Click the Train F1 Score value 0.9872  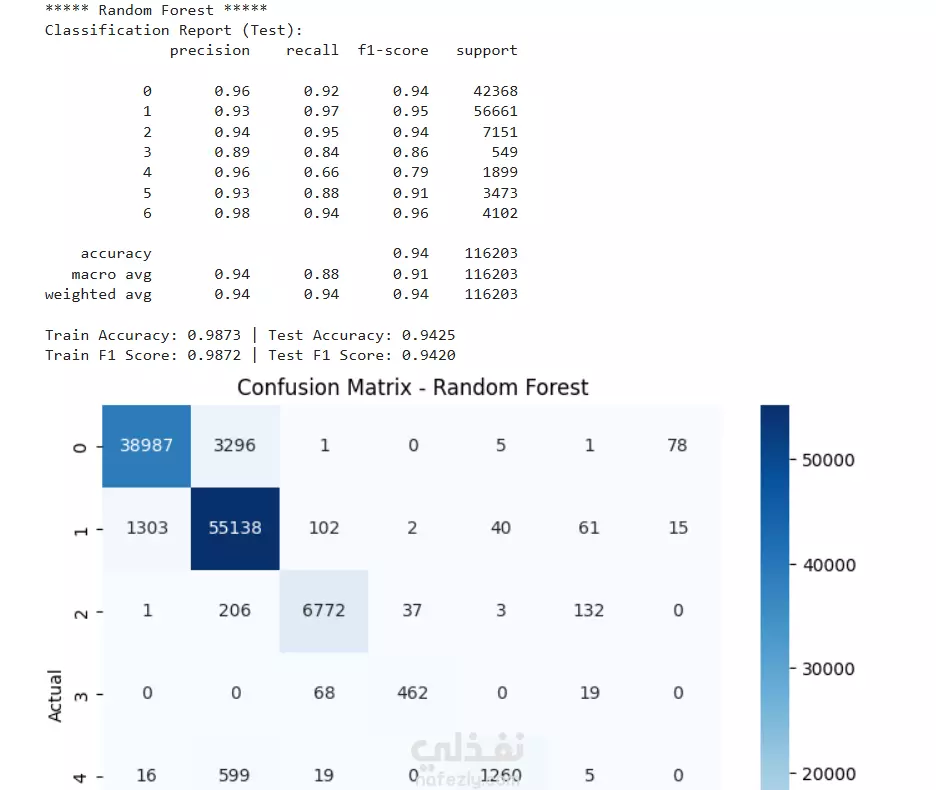click(x=214, y=356)
